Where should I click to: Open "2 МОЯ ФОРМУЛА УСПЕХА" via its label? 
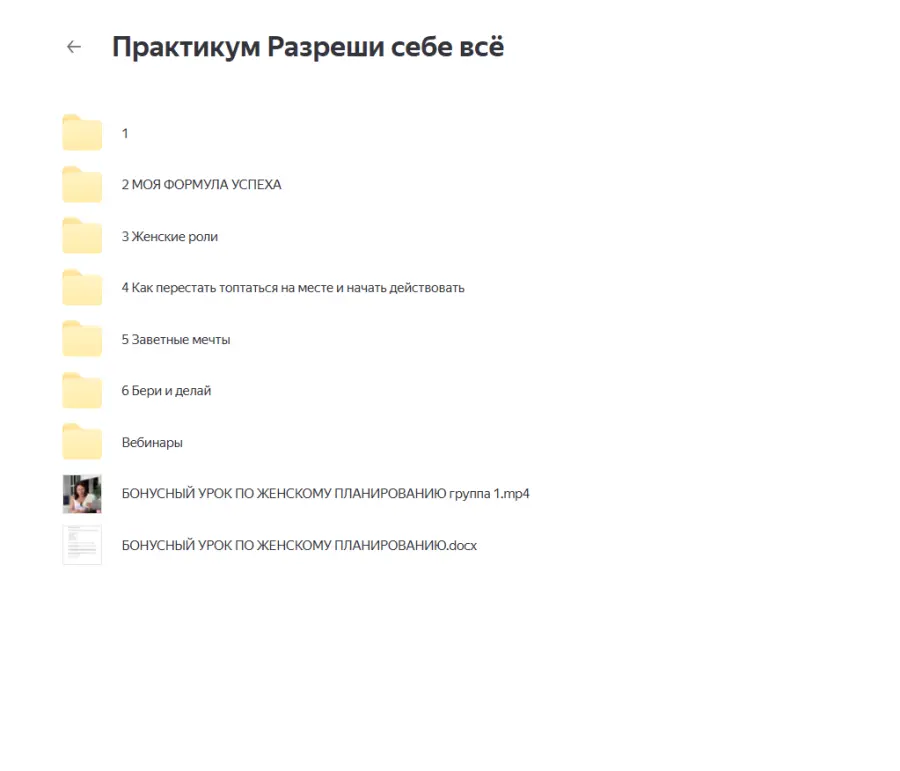tap(202, 184)
